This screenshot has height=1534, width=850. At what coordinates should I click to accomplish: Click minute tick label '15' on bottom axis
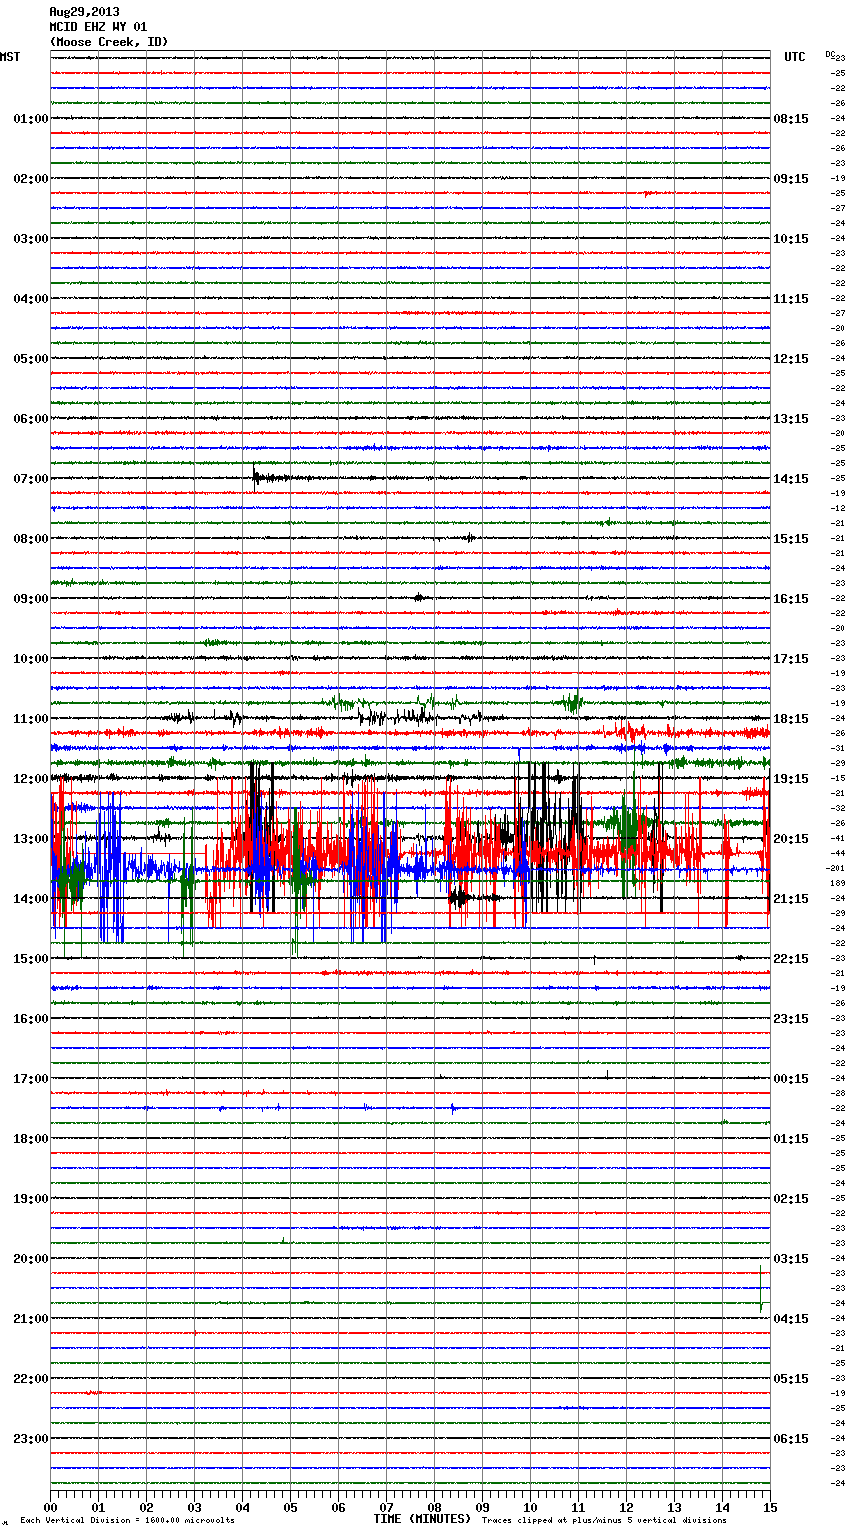point(770,1507)
